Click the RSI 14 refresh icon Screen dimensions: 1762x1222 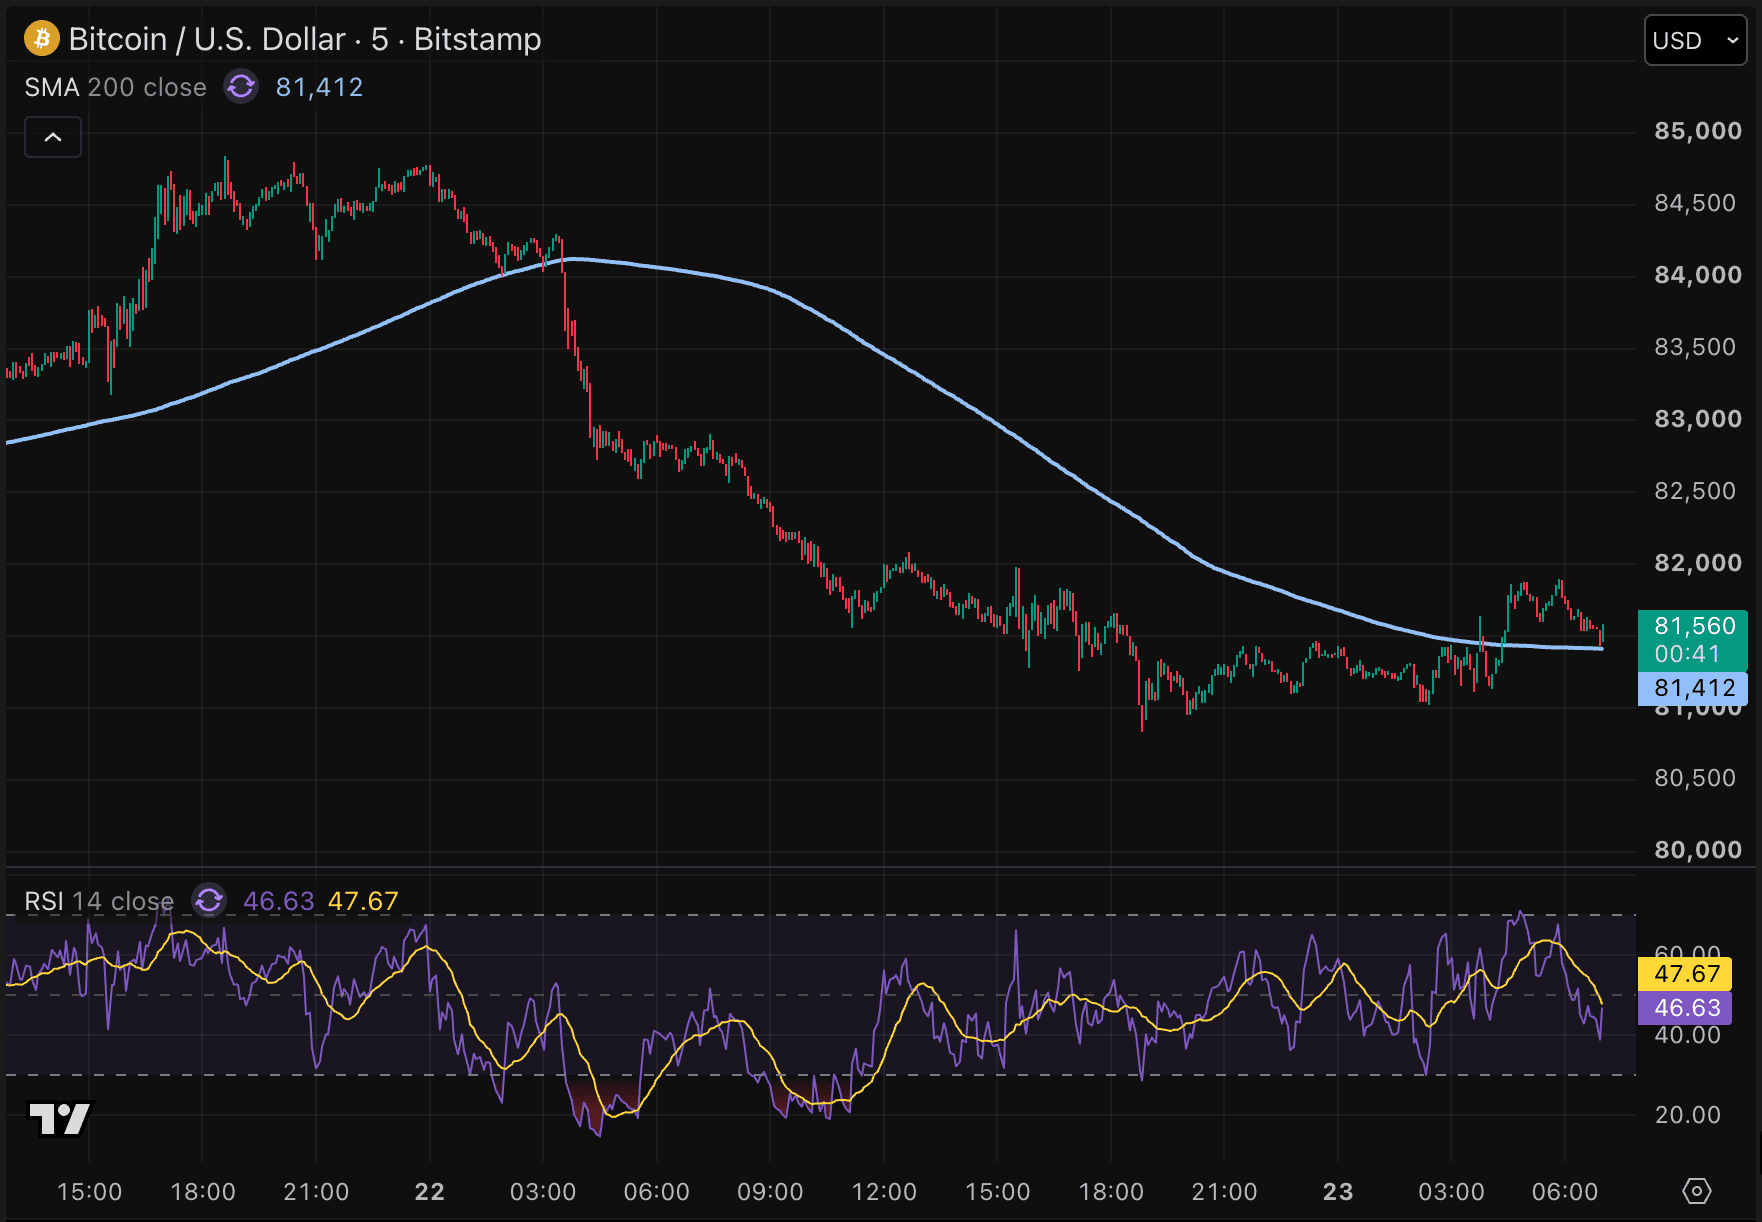[x=209, y=901]
